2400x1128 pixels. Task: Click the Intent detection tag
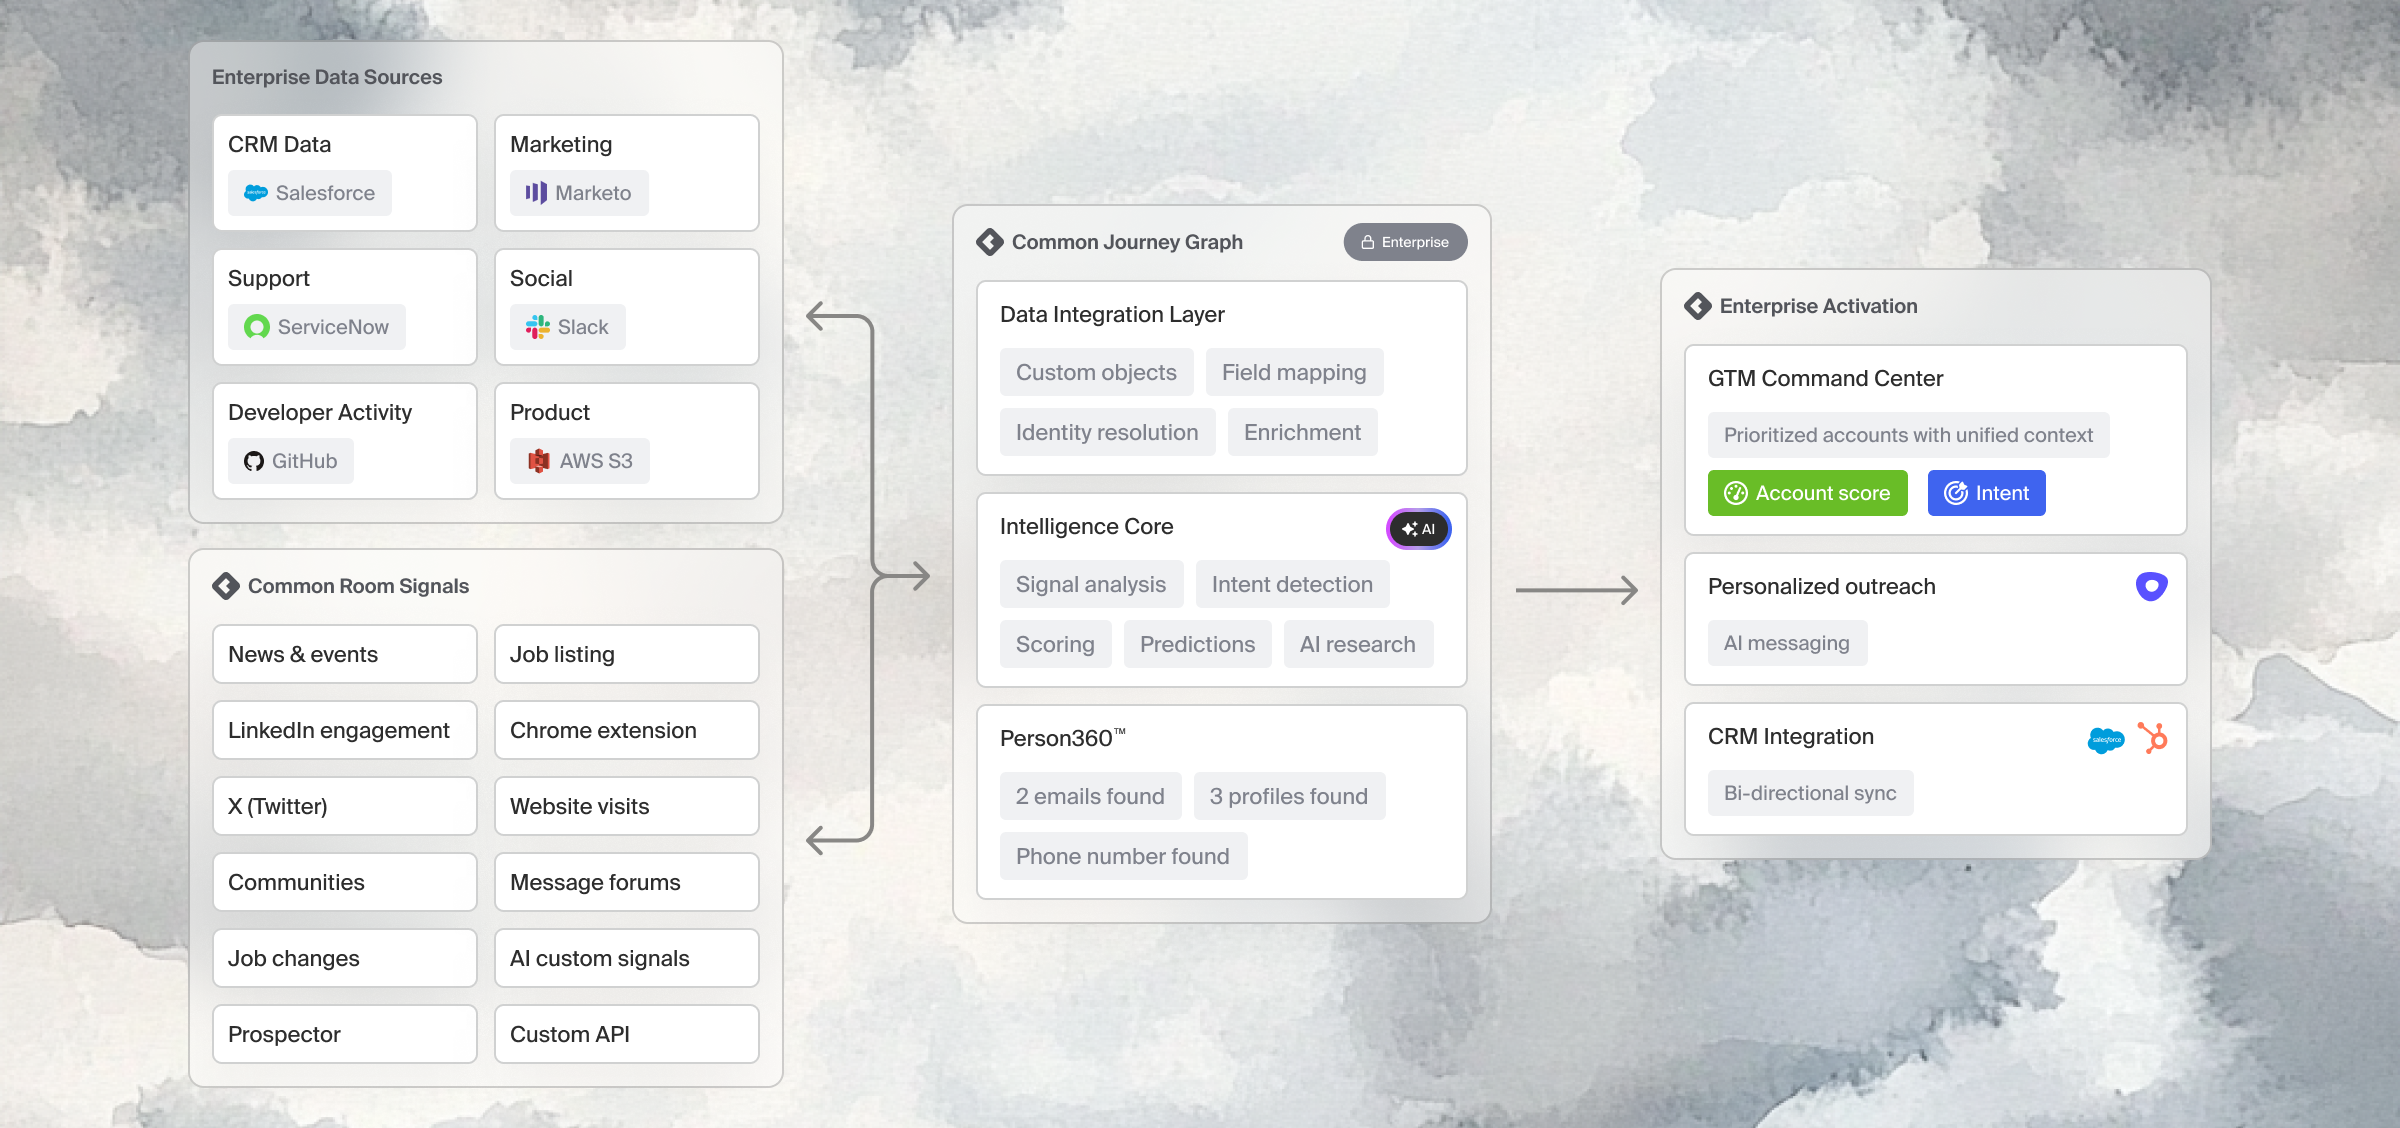[x=1292, y=584]
